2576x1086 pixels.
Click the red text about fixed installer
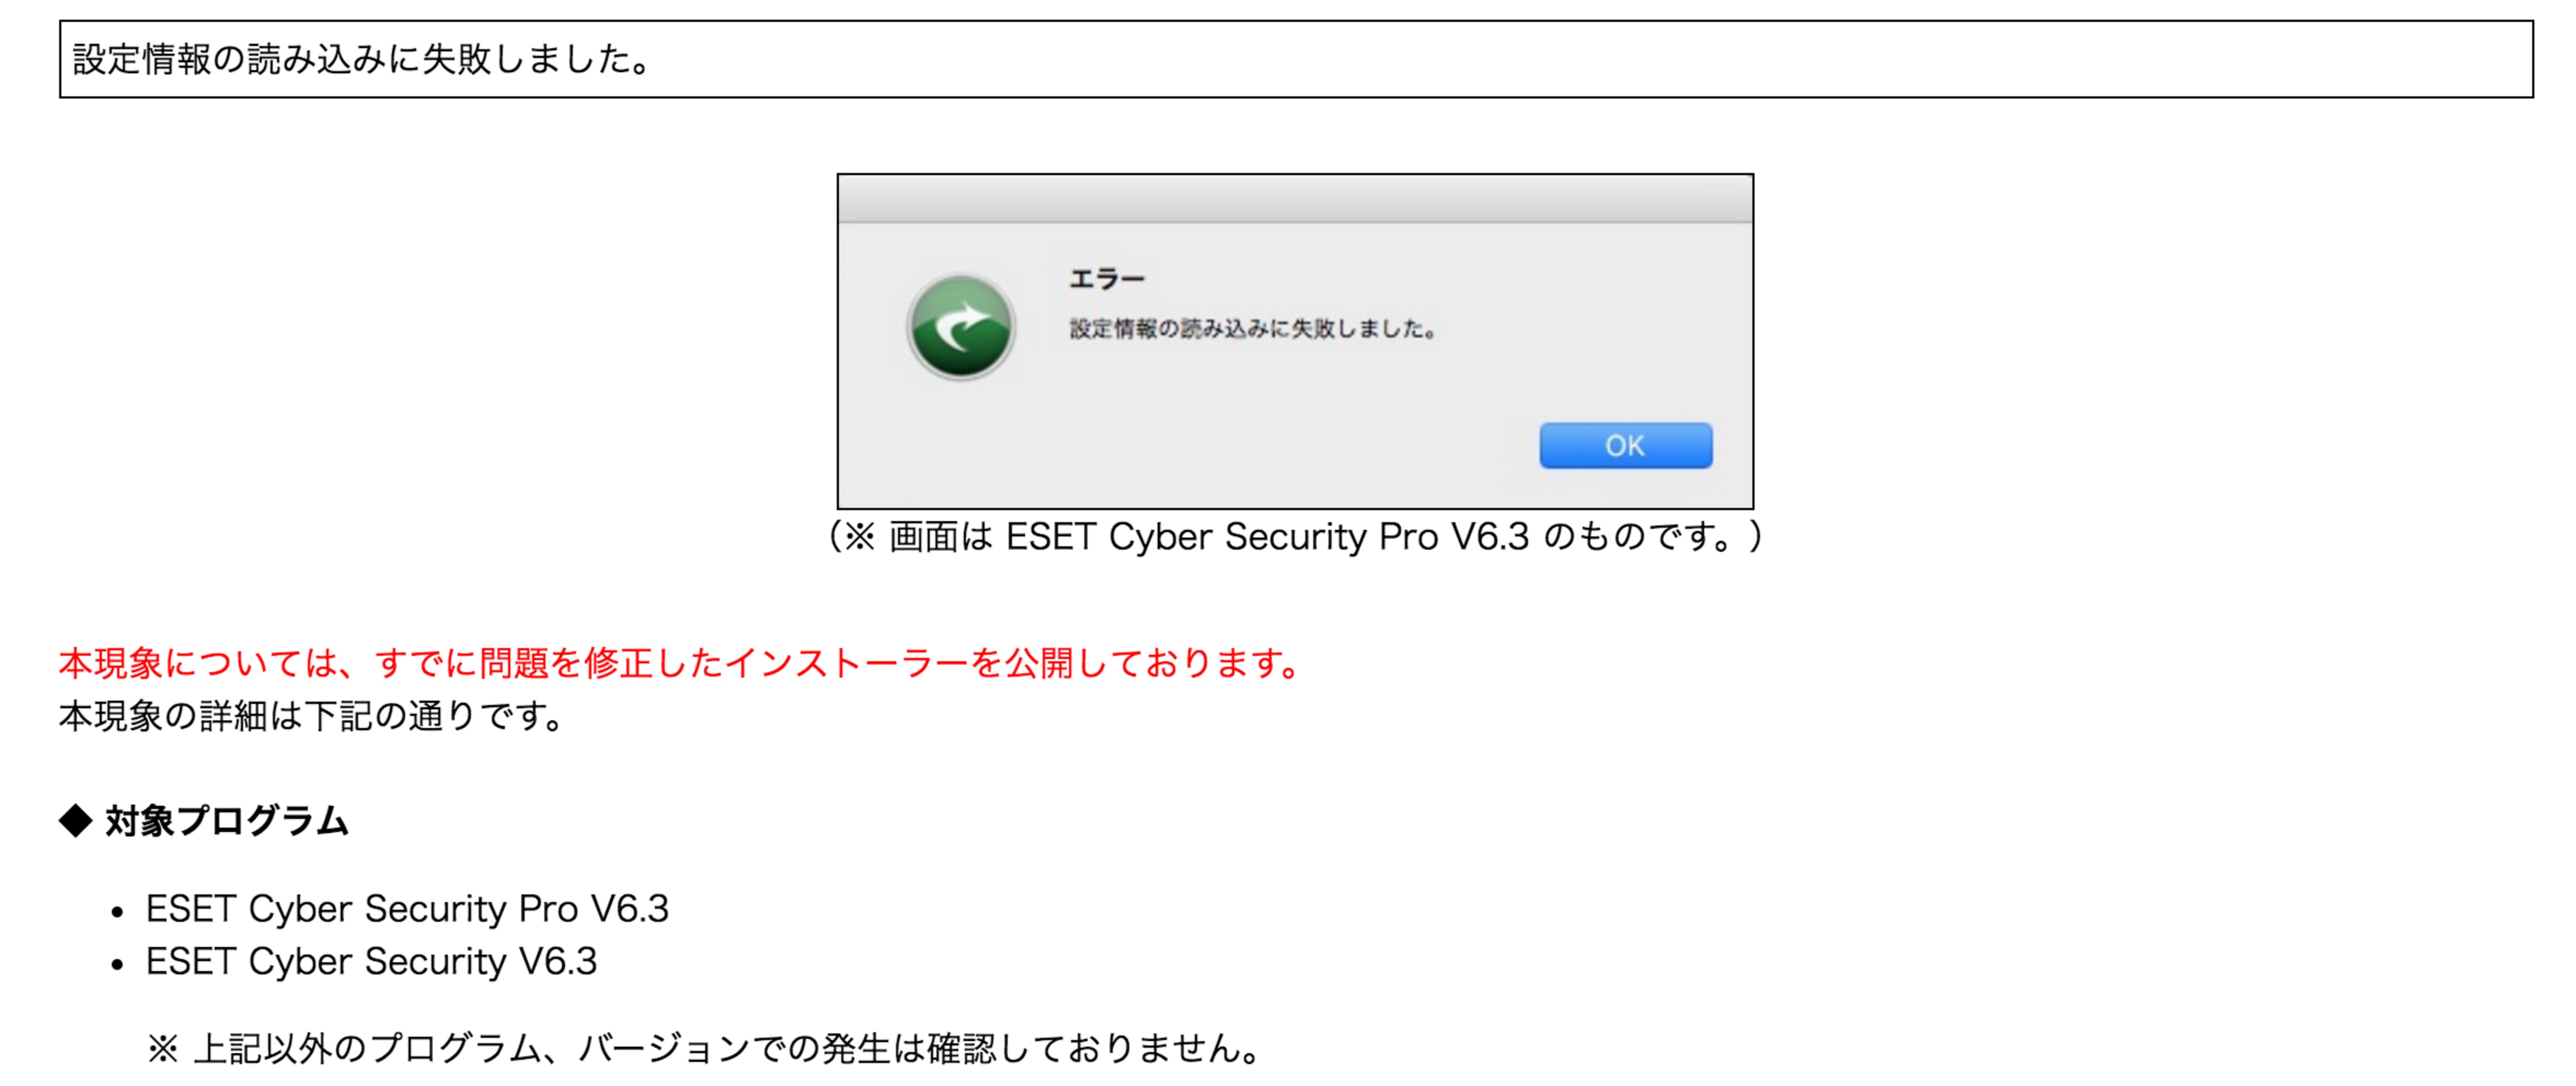(680, 663)
